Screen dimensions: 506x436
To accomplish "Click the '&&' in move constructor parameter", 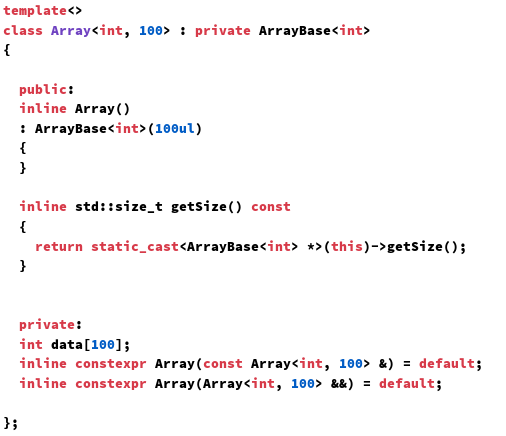I will (x=339, y=384).
